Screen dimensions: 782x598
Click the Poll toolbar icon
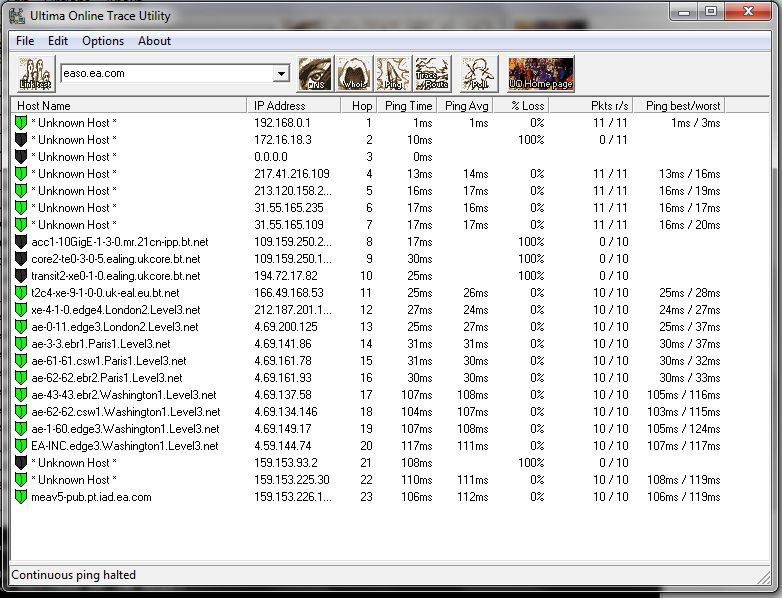click(x=479, y=74)
